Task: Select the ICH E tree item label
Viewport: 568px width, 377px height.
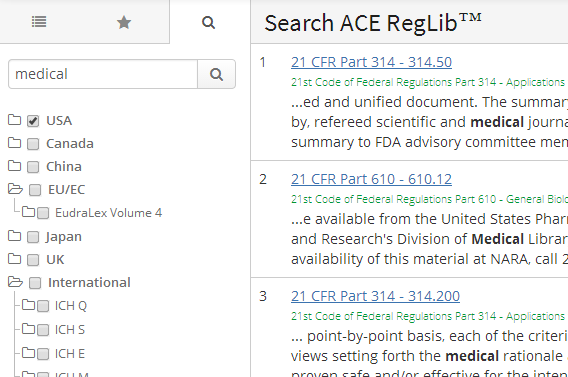Action: (x=70, y=353)
